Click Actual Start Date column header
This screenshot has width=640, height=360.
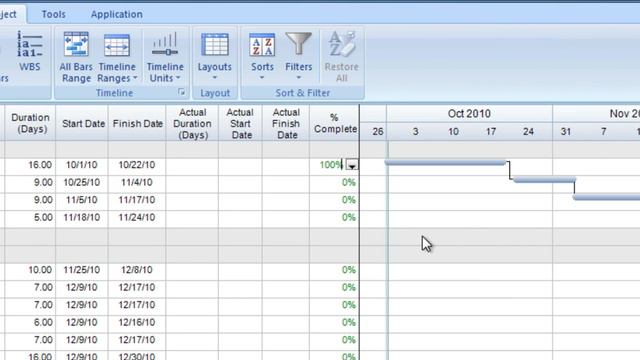[x=240, y=123]
